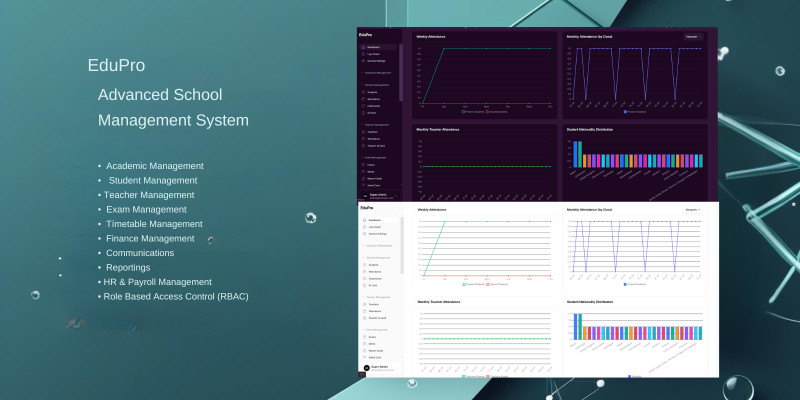Open Students in the light sidebar
The height and width of the screenshot is (400, 800).
[x=372, y=264]
